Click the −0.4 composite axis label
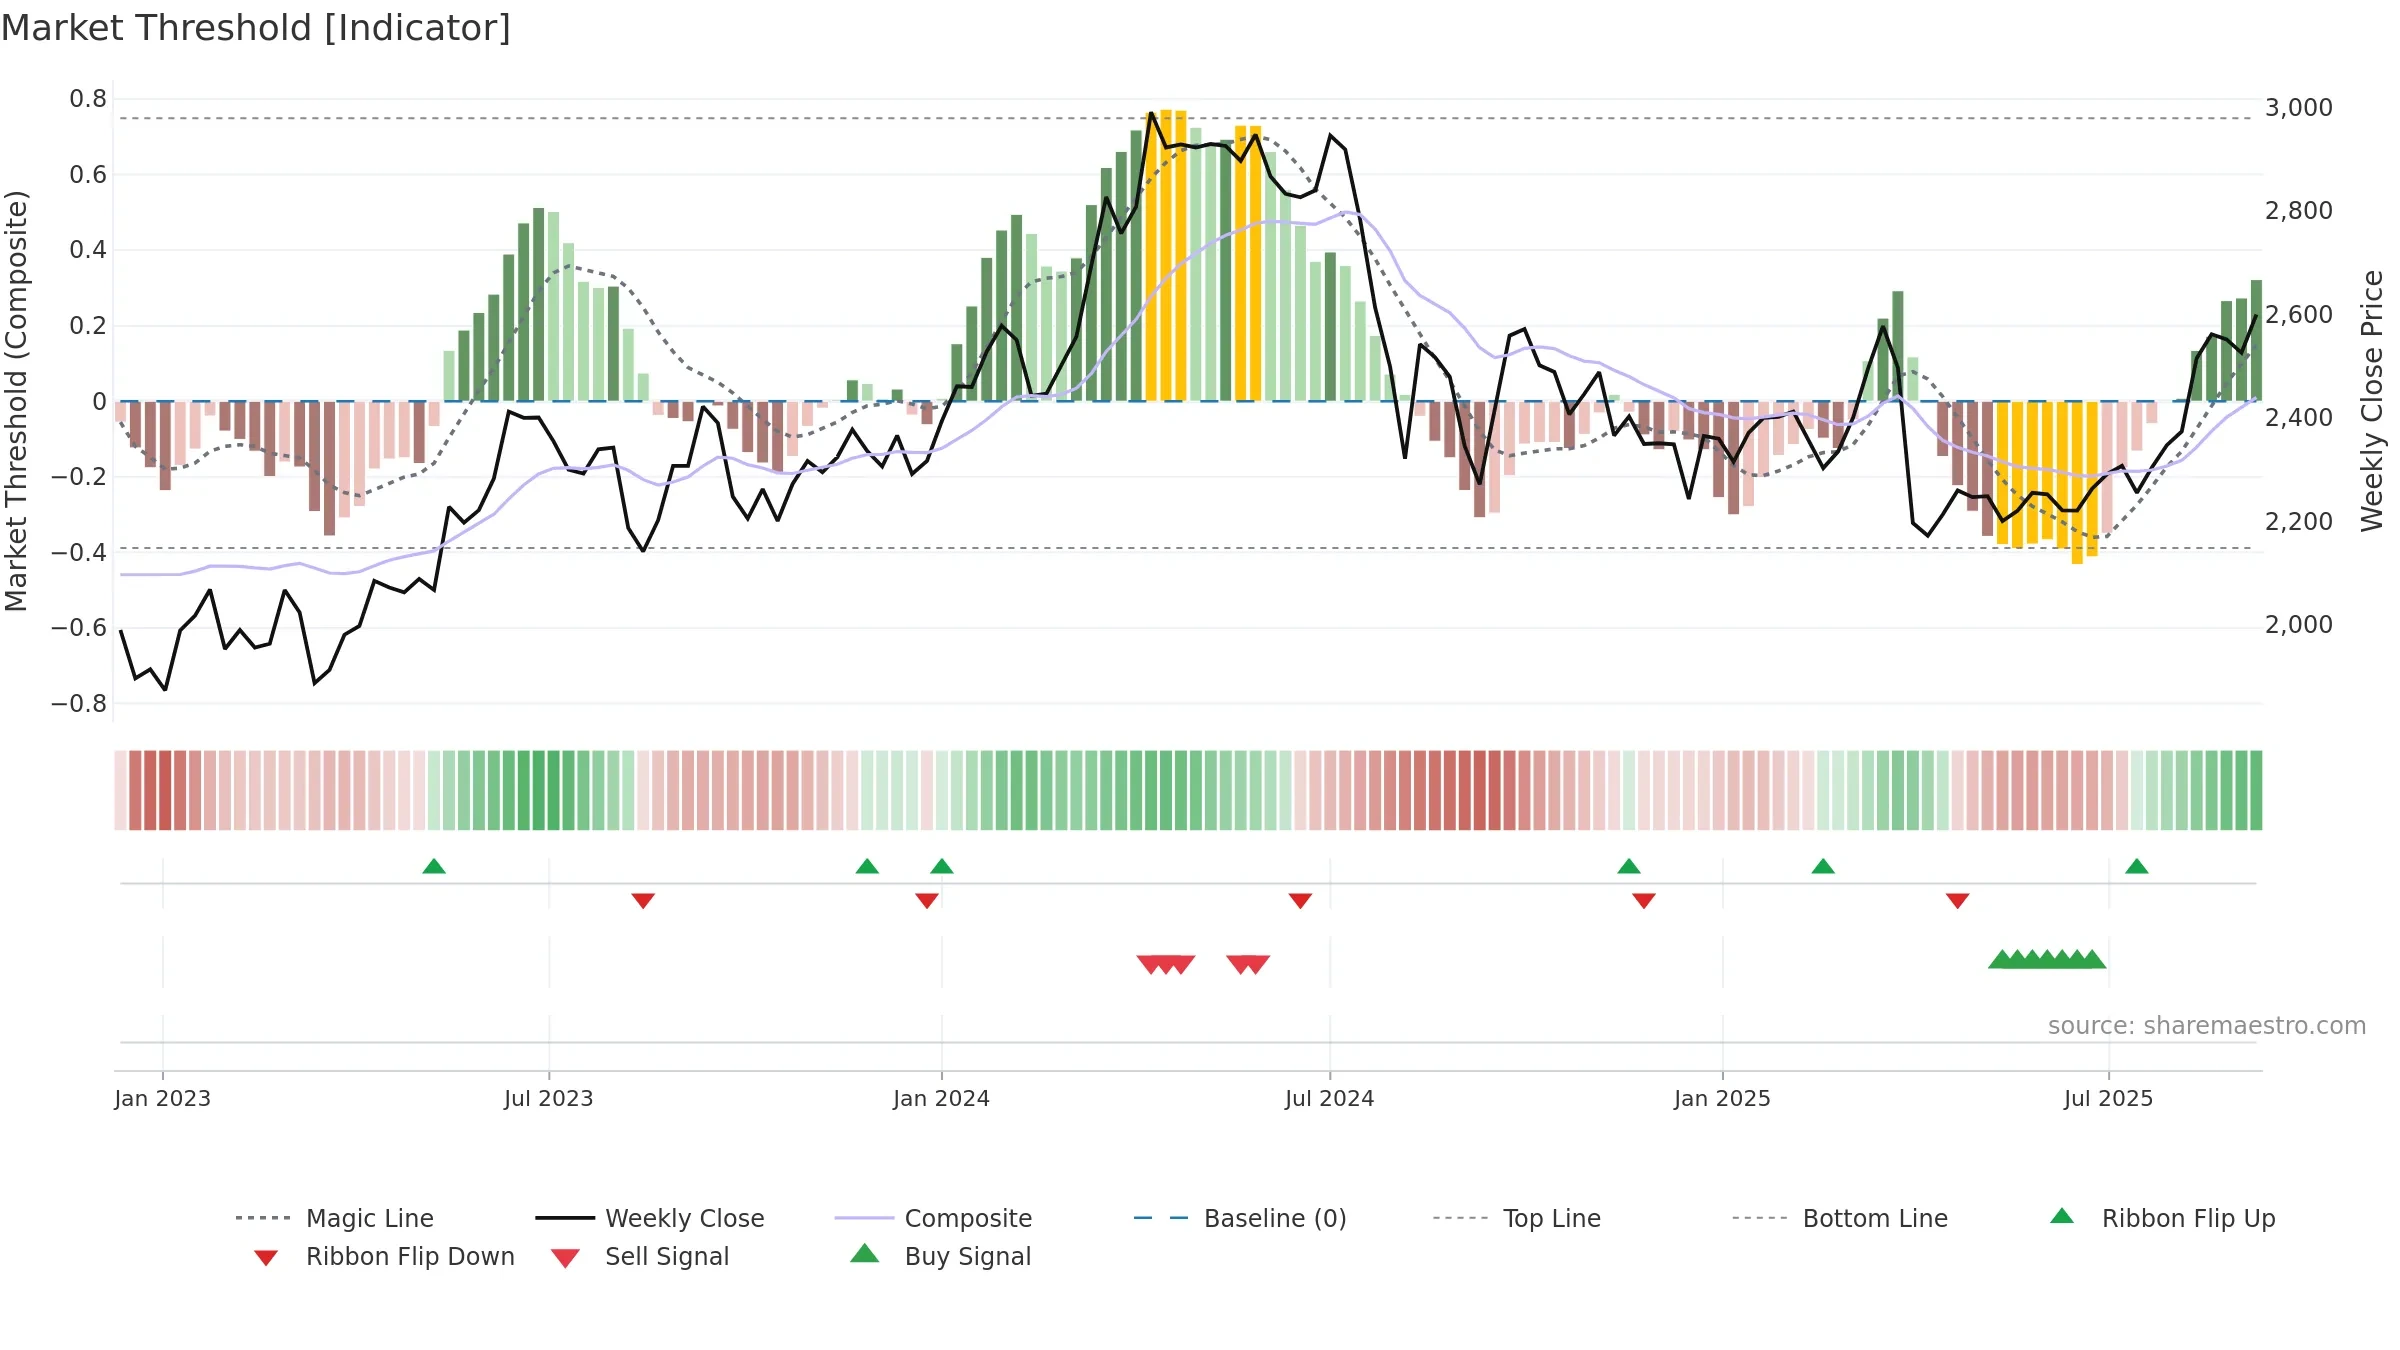The image size is (2400, 1350). coord(78,552)
